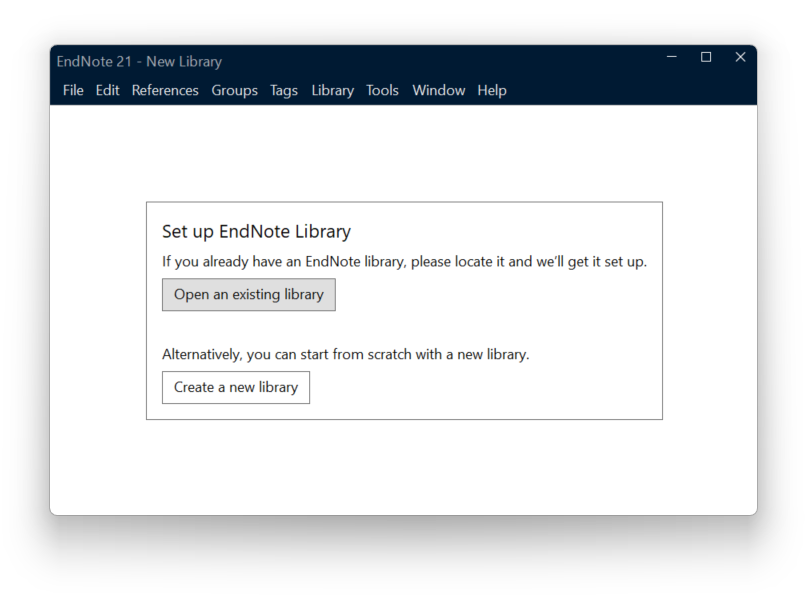
Task: Maximize the EndNote window
Action: coord(705,57)
